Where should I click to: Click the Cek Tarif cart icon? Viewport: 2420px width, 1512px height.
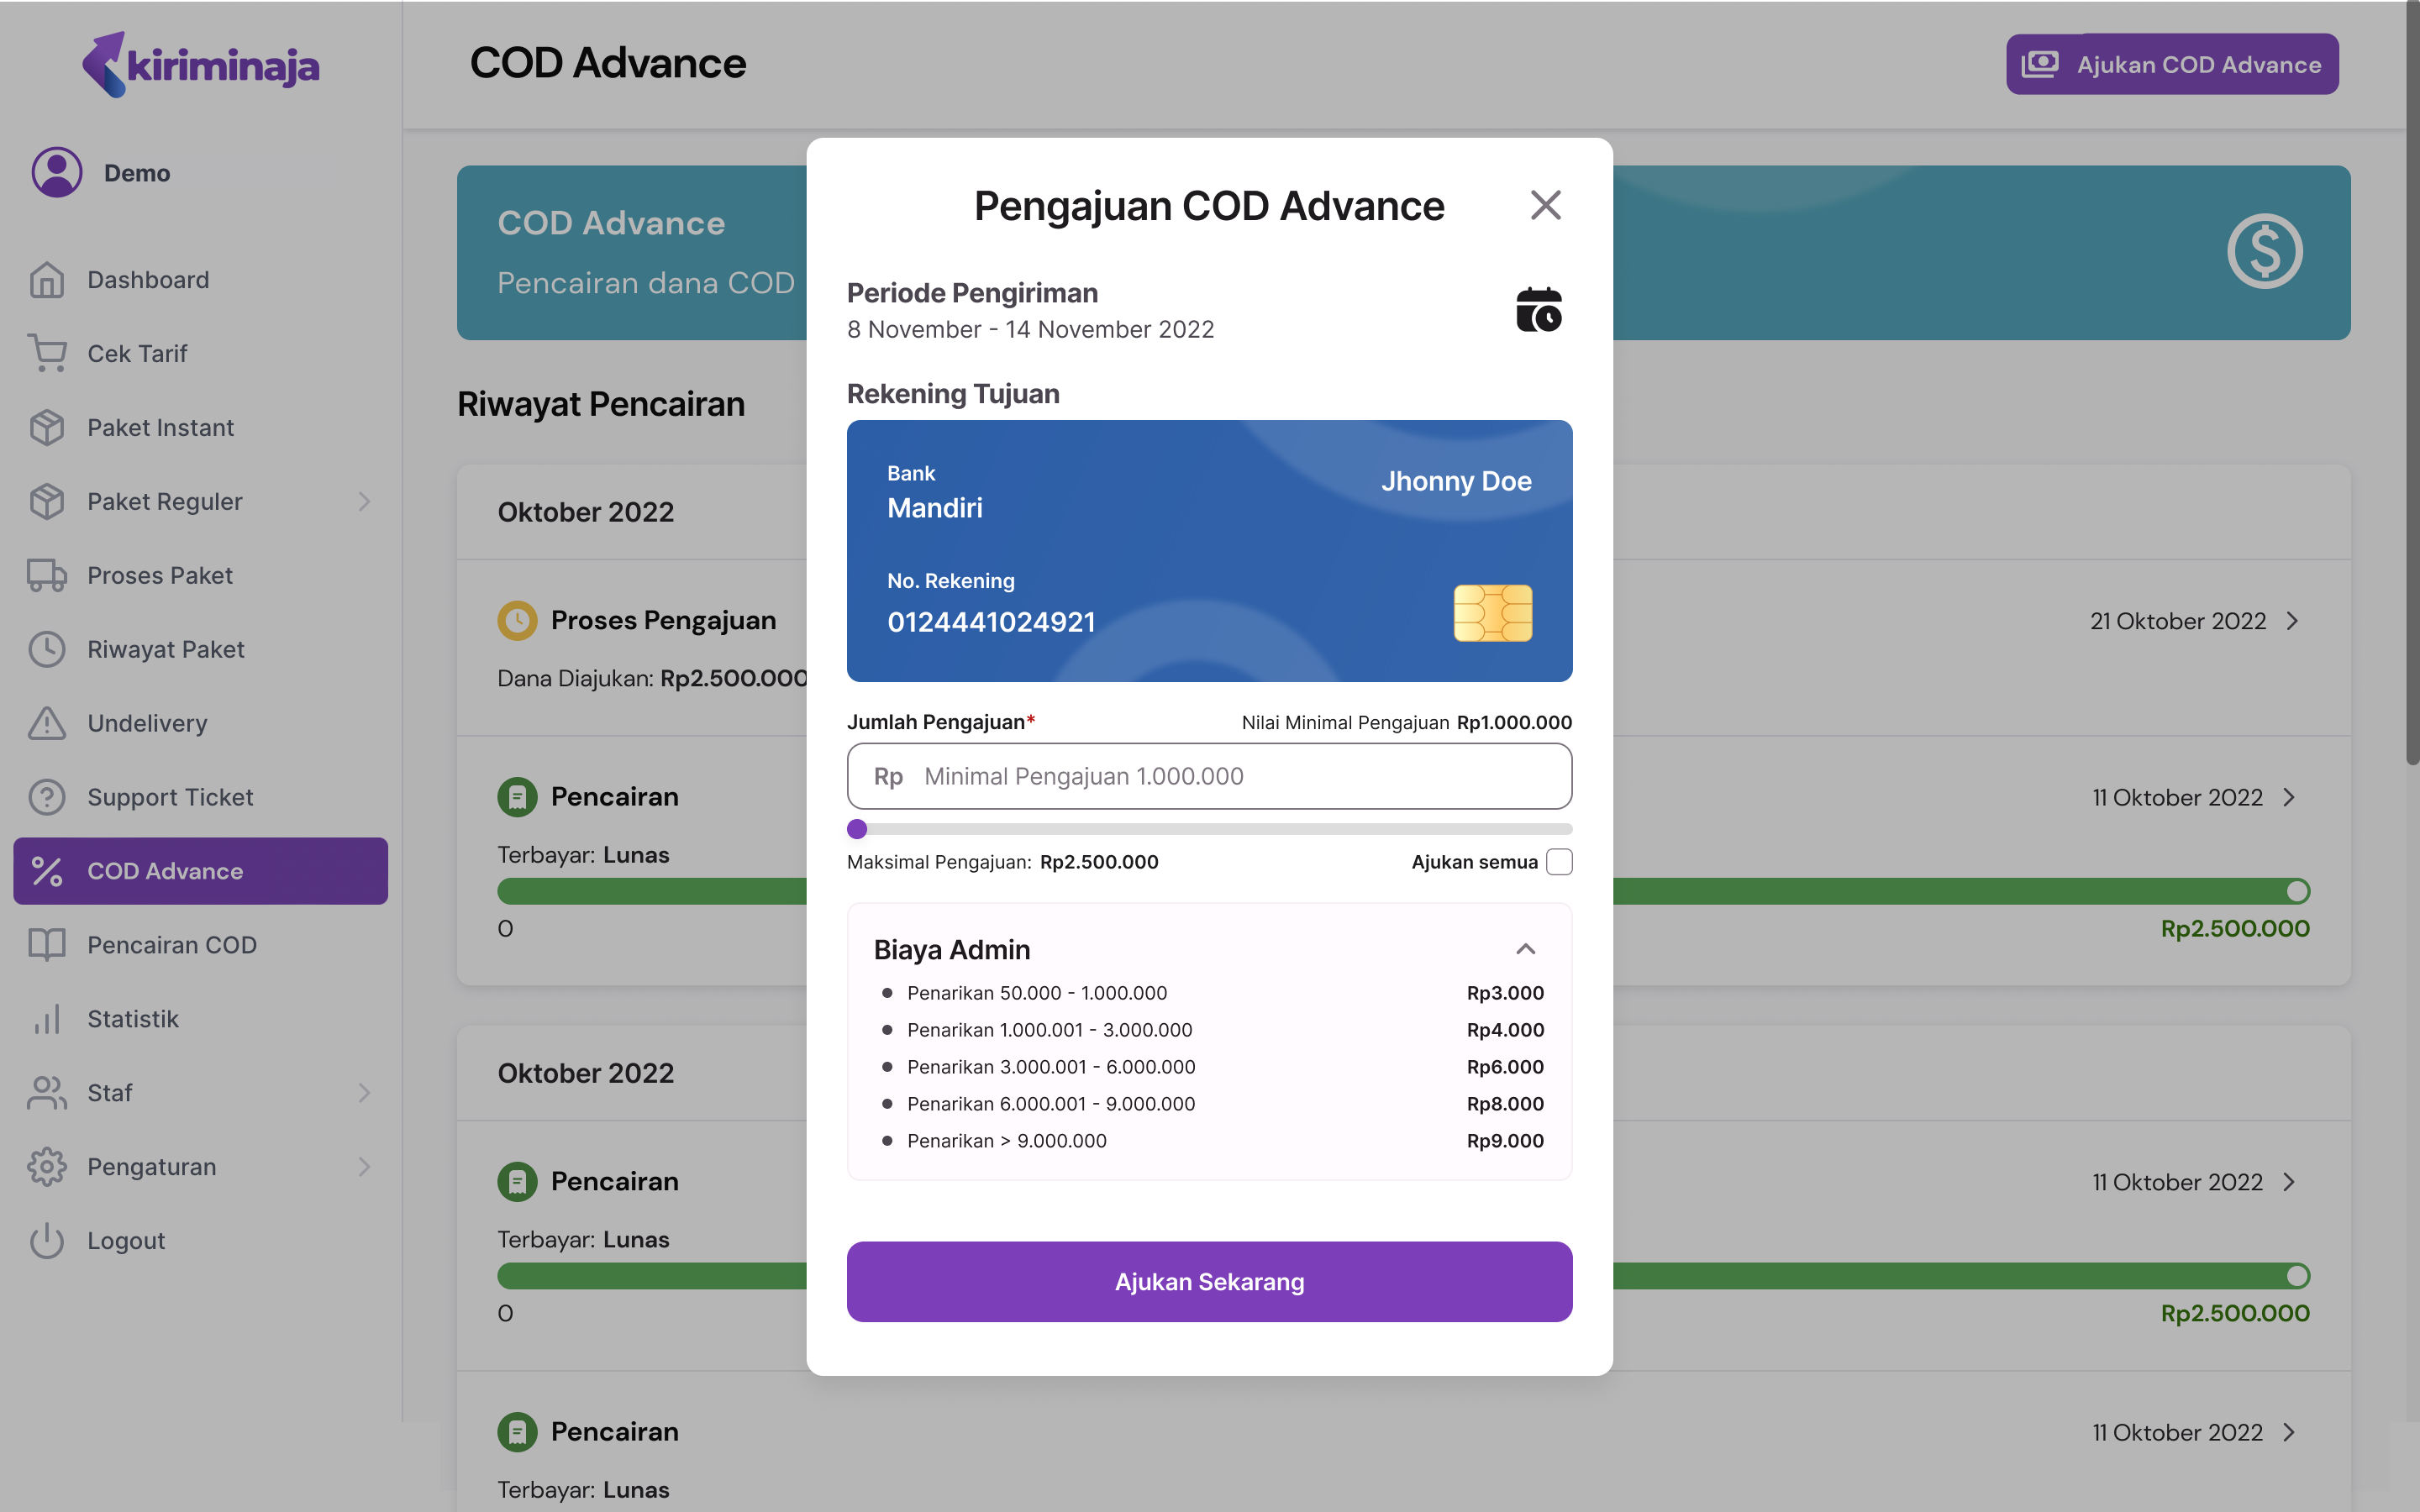point(47,353)
